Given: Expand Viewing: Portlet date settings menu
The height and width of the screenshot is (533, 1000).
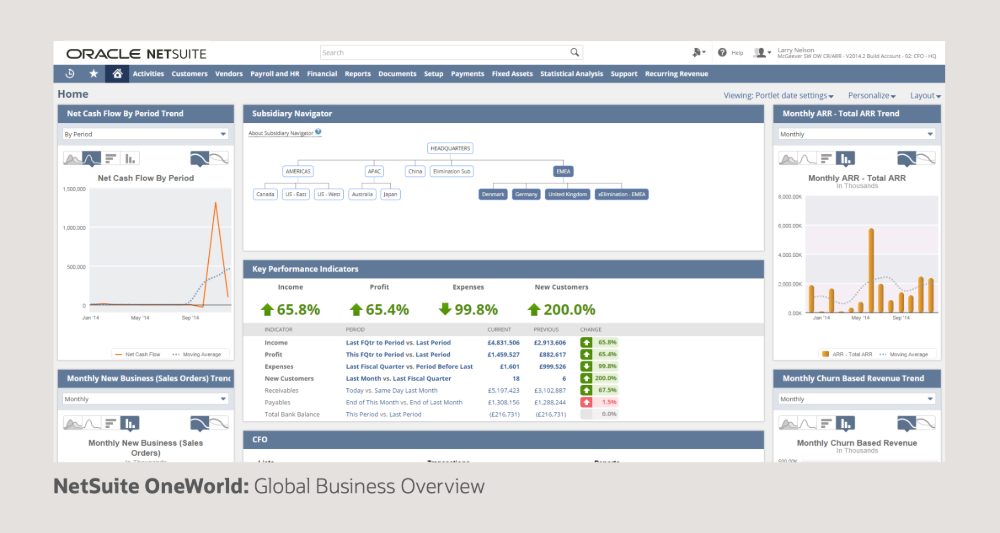Looking at the screenshot, I should point(778,96).
